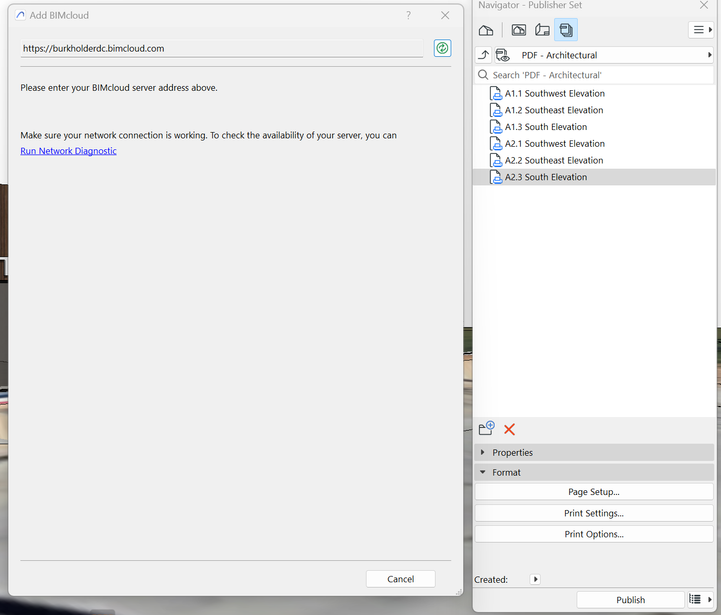Click the arrow next to Created label
Image resolution: width=721 pixels, height=615 pixels.
535,579
